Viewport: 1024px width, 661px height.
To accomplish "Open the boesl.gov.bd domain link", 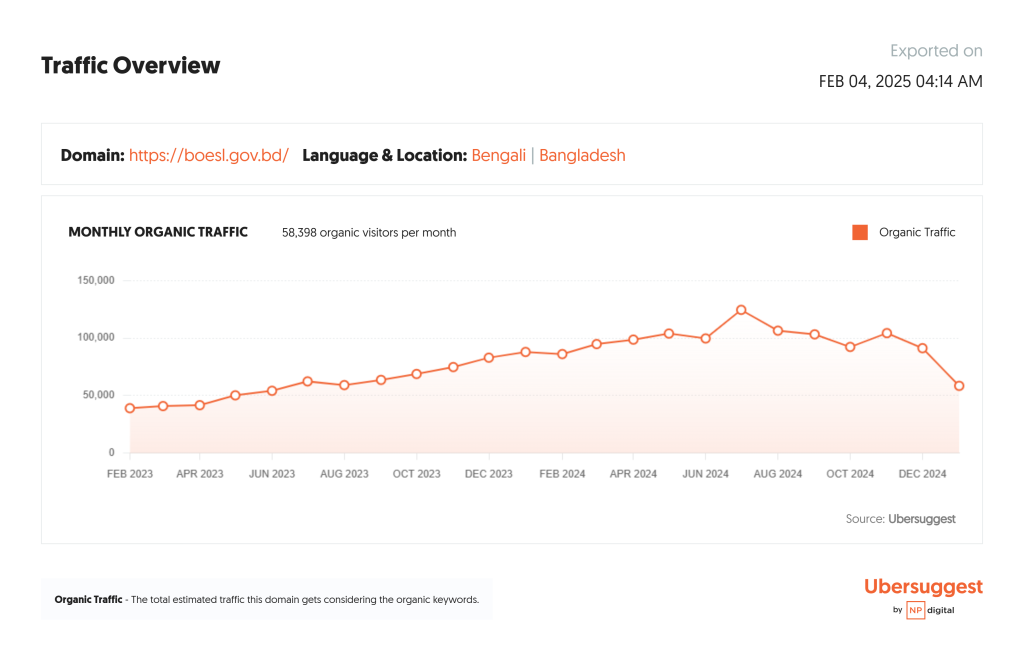I will (208, 155).
